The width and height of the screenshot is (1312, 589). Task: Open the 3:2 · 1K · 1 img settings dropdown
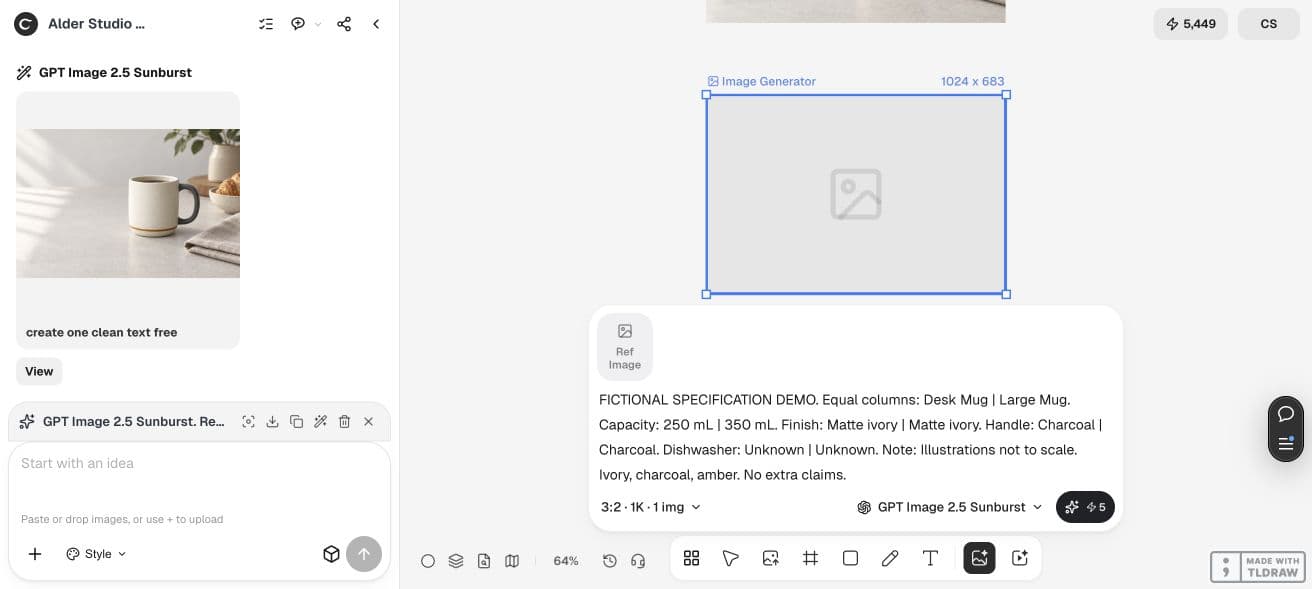point(651,507)
